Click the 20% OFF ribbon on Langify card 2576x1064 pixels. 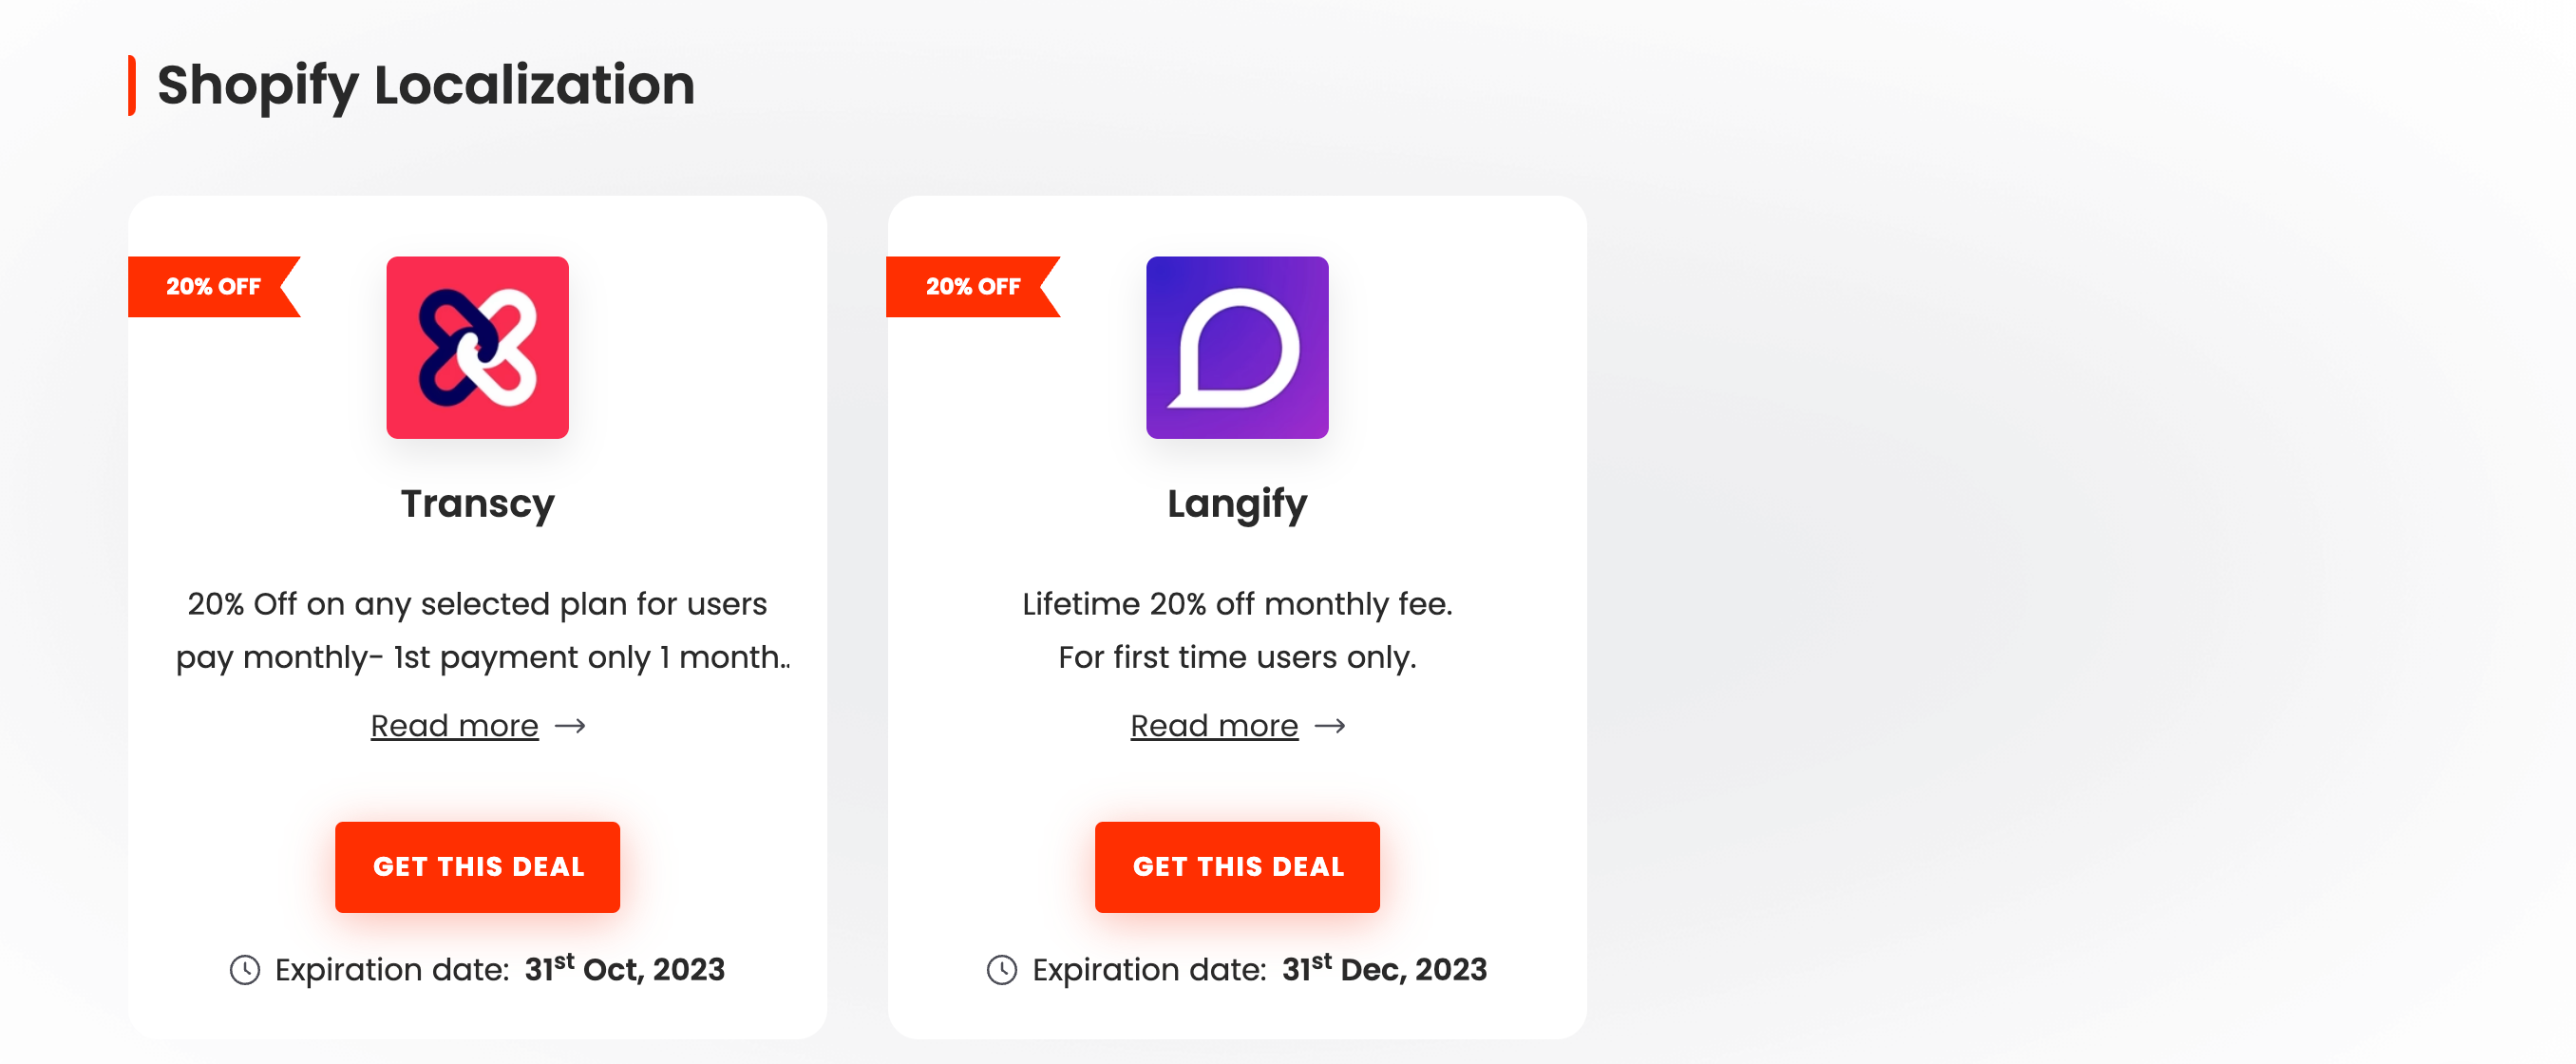coord(972,287)
